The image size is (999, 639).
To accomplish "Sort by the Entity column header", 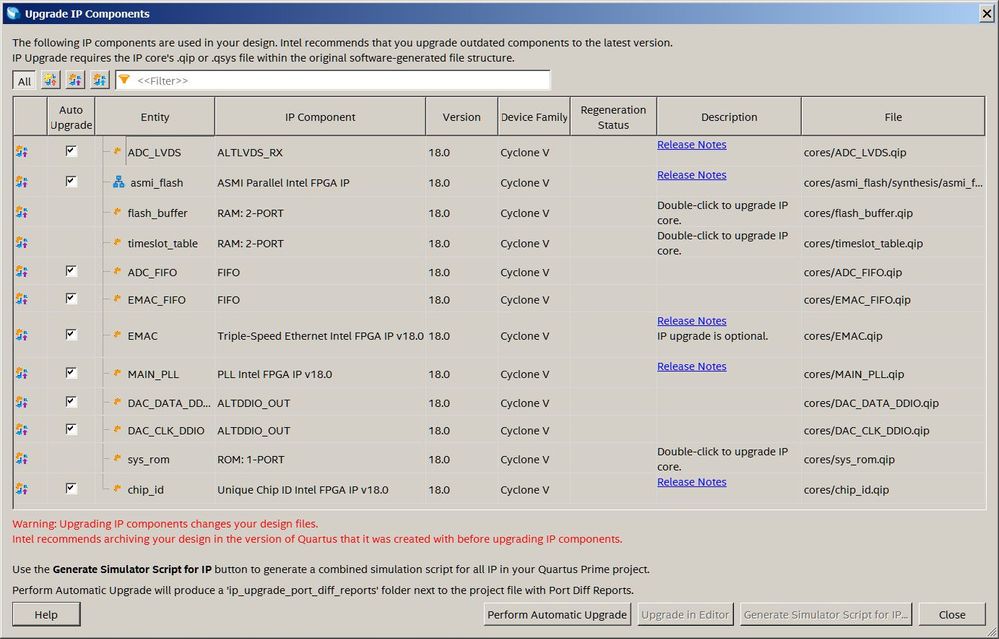I will 154,117.
